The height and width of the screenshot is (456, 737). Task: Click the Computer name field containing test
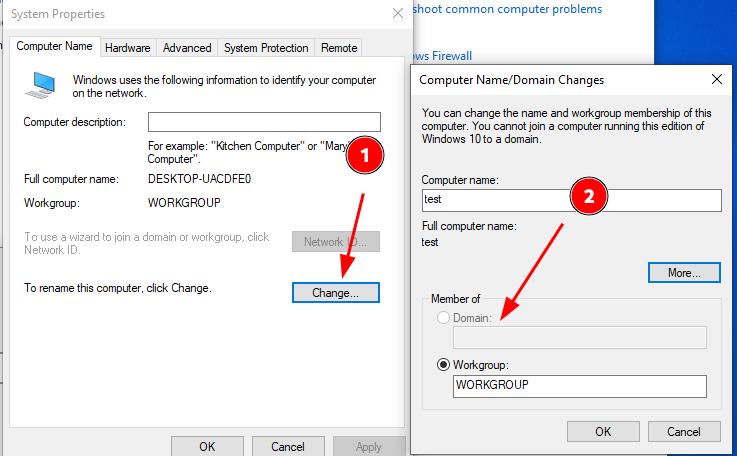[572, 201]
